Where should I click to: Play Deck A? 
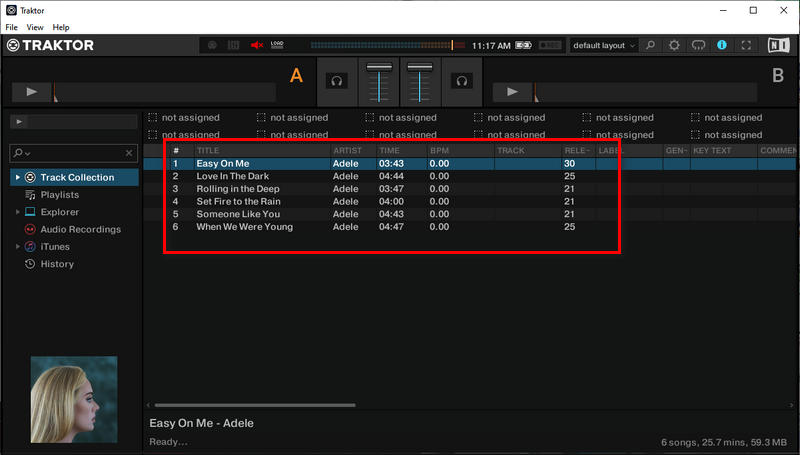tap(32, 92)
